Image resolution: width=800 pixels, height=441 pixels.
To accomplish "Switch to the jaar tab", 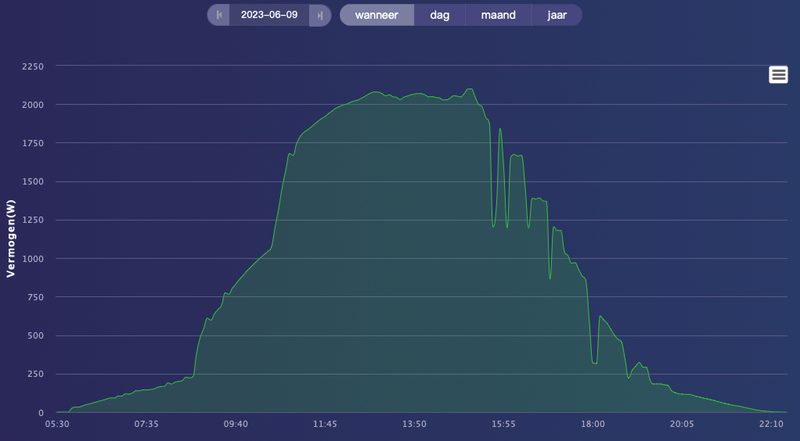I will [x=557, y=15].
